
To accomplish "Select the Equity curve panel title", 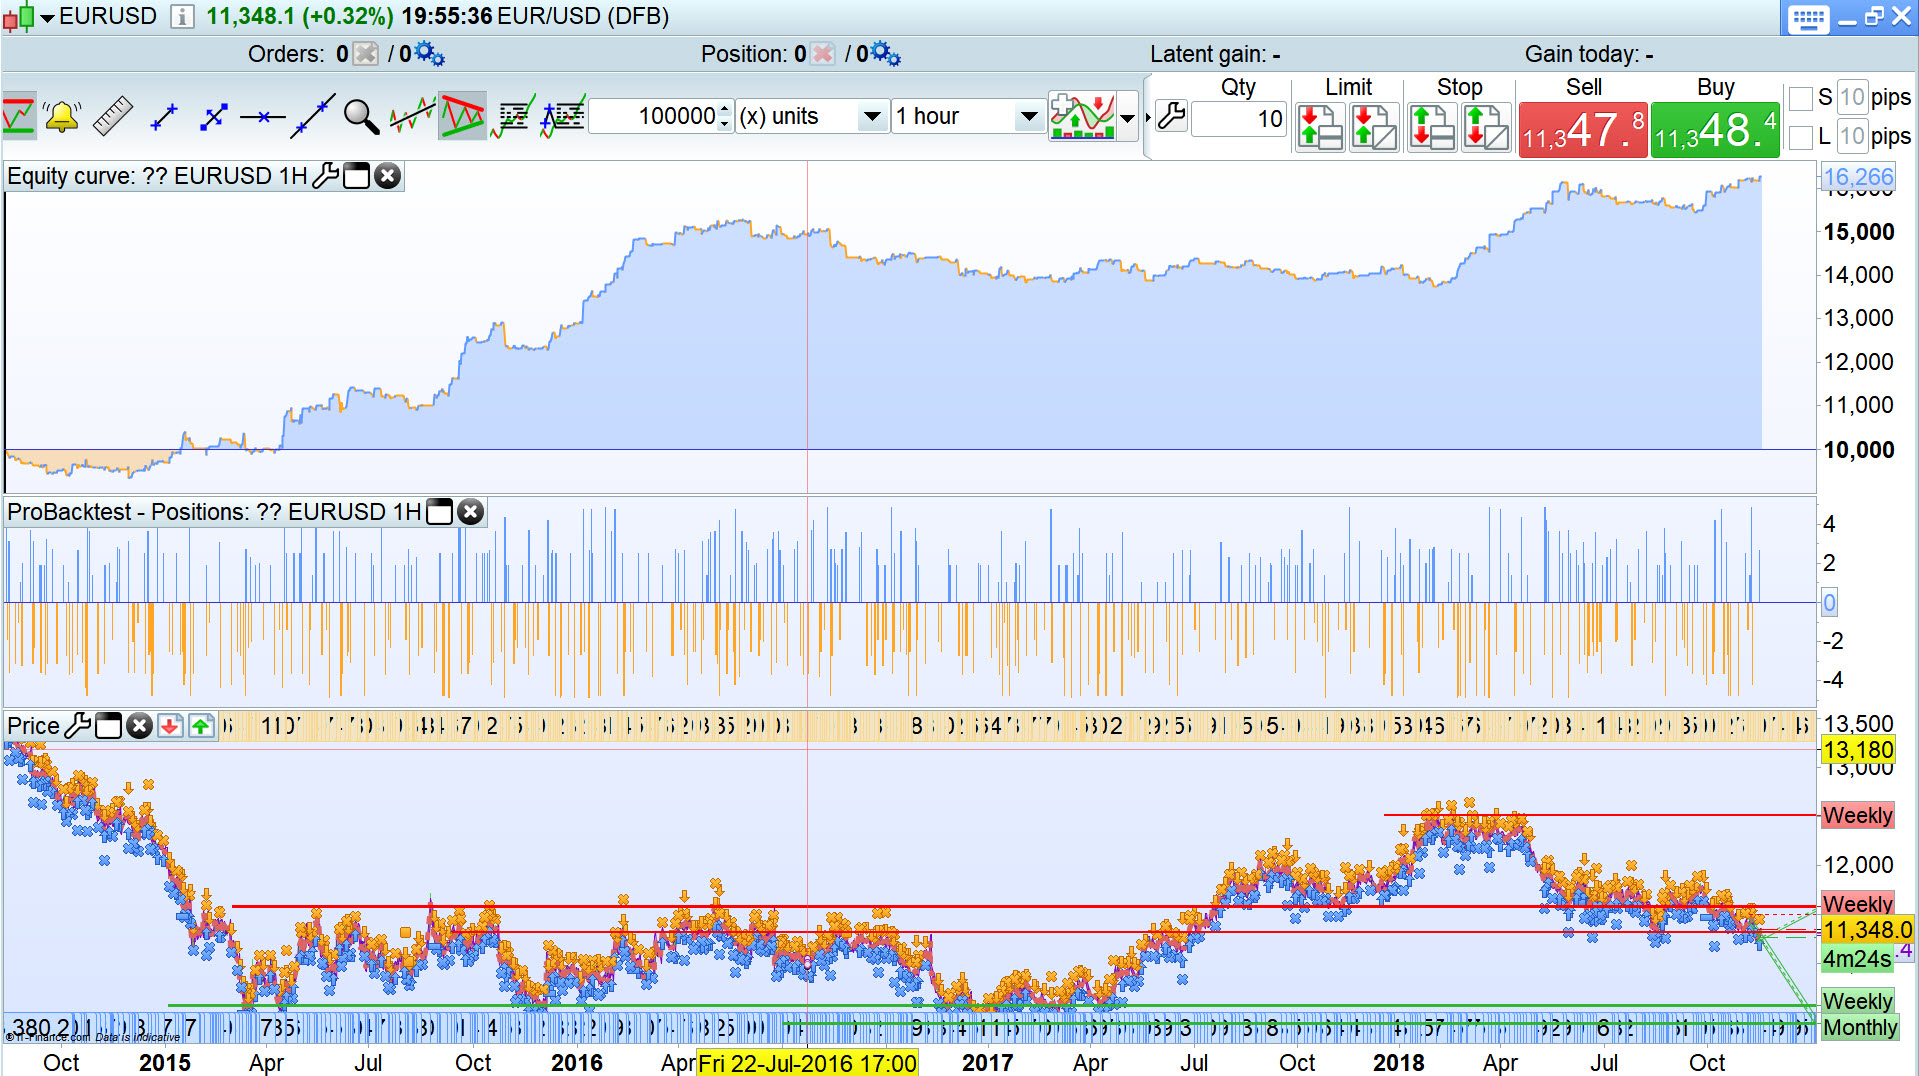I will coord(157,176).
